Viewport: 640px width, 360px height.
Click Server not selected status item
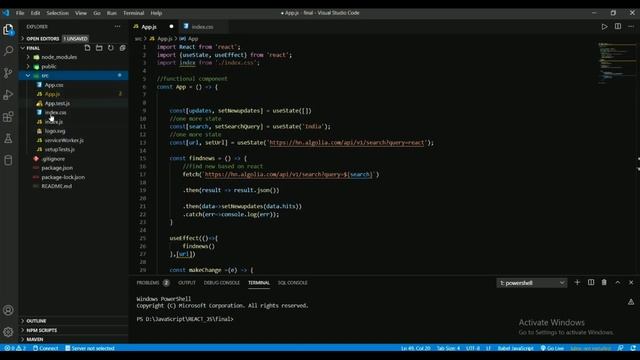pos(90,348)
